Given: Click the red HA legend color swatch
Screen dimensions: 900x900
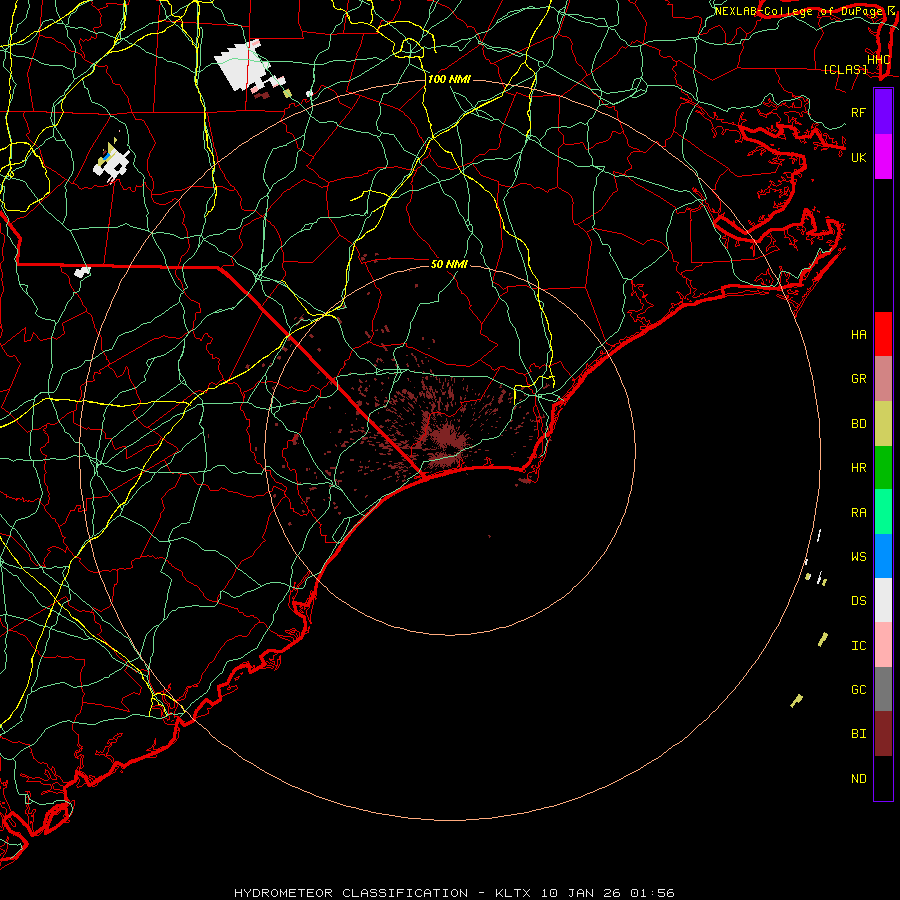Looking at the screenshot, I should [883, 334].
